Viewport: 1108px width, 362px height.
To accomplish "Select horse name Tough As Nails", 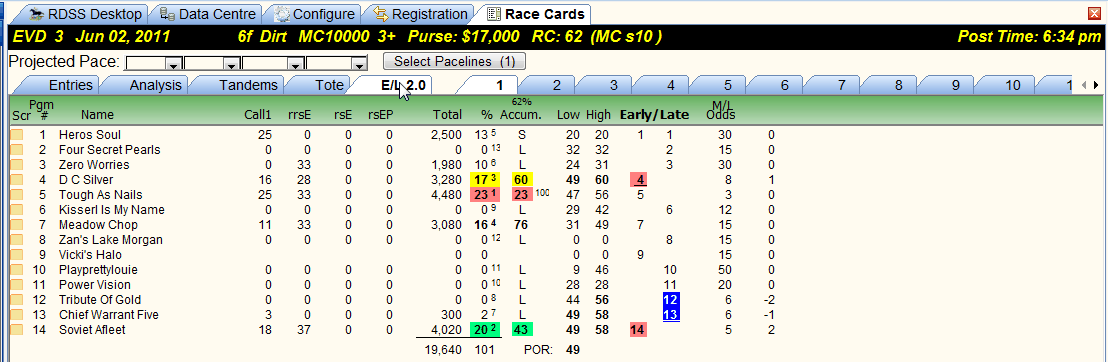I will click(101, 194).
